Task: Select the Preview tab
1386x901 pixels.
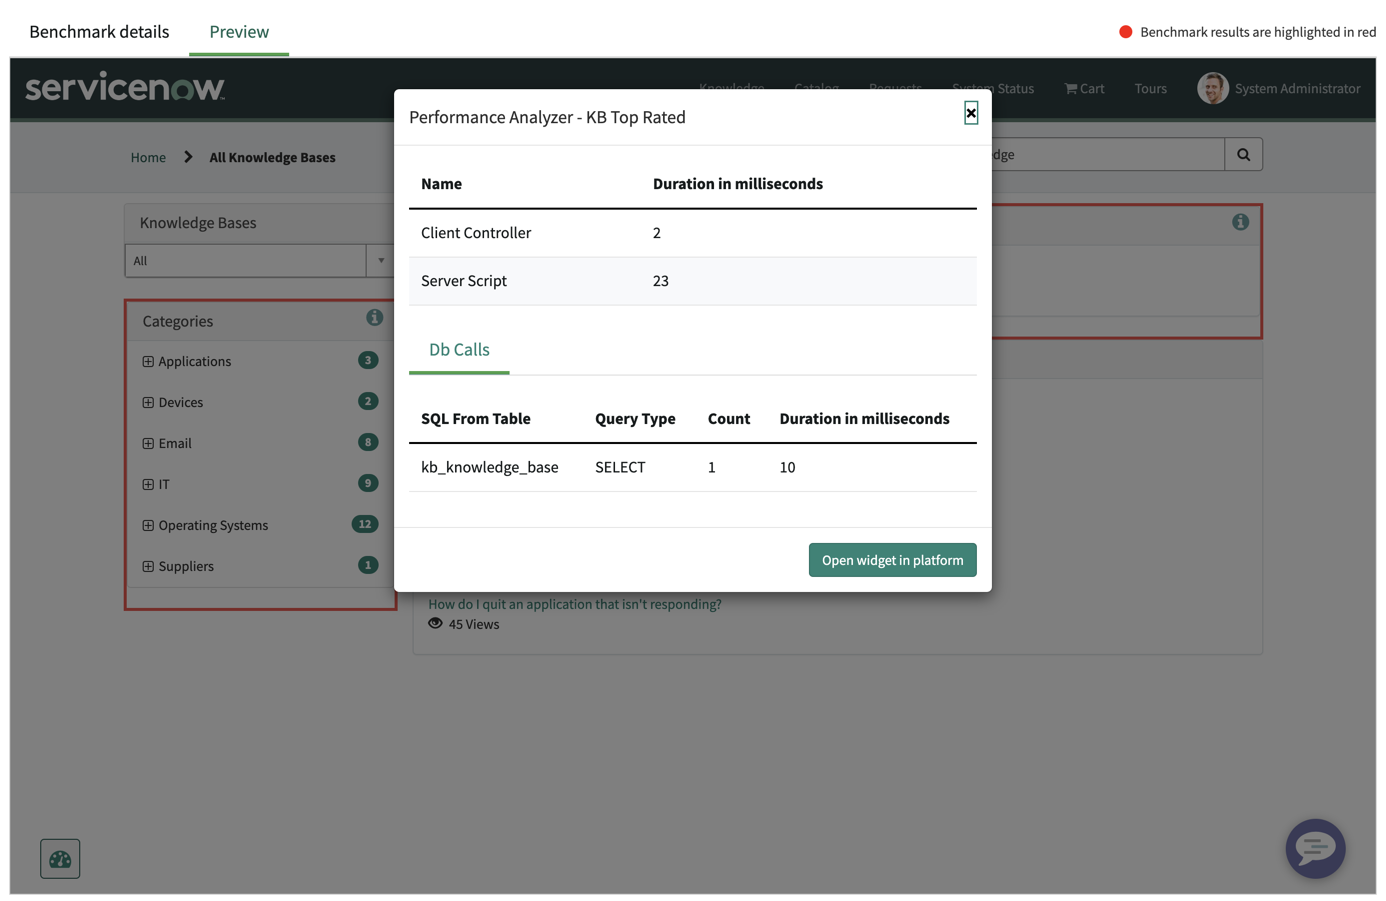Action: (x=239, y=32)
